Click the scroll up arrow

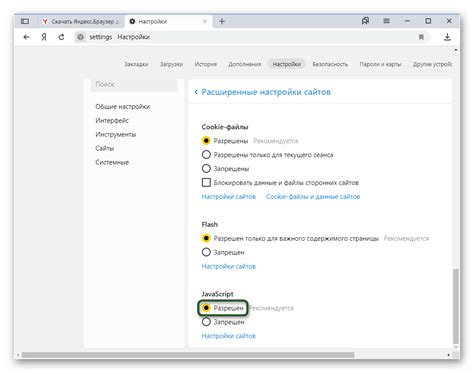(456, 50)
